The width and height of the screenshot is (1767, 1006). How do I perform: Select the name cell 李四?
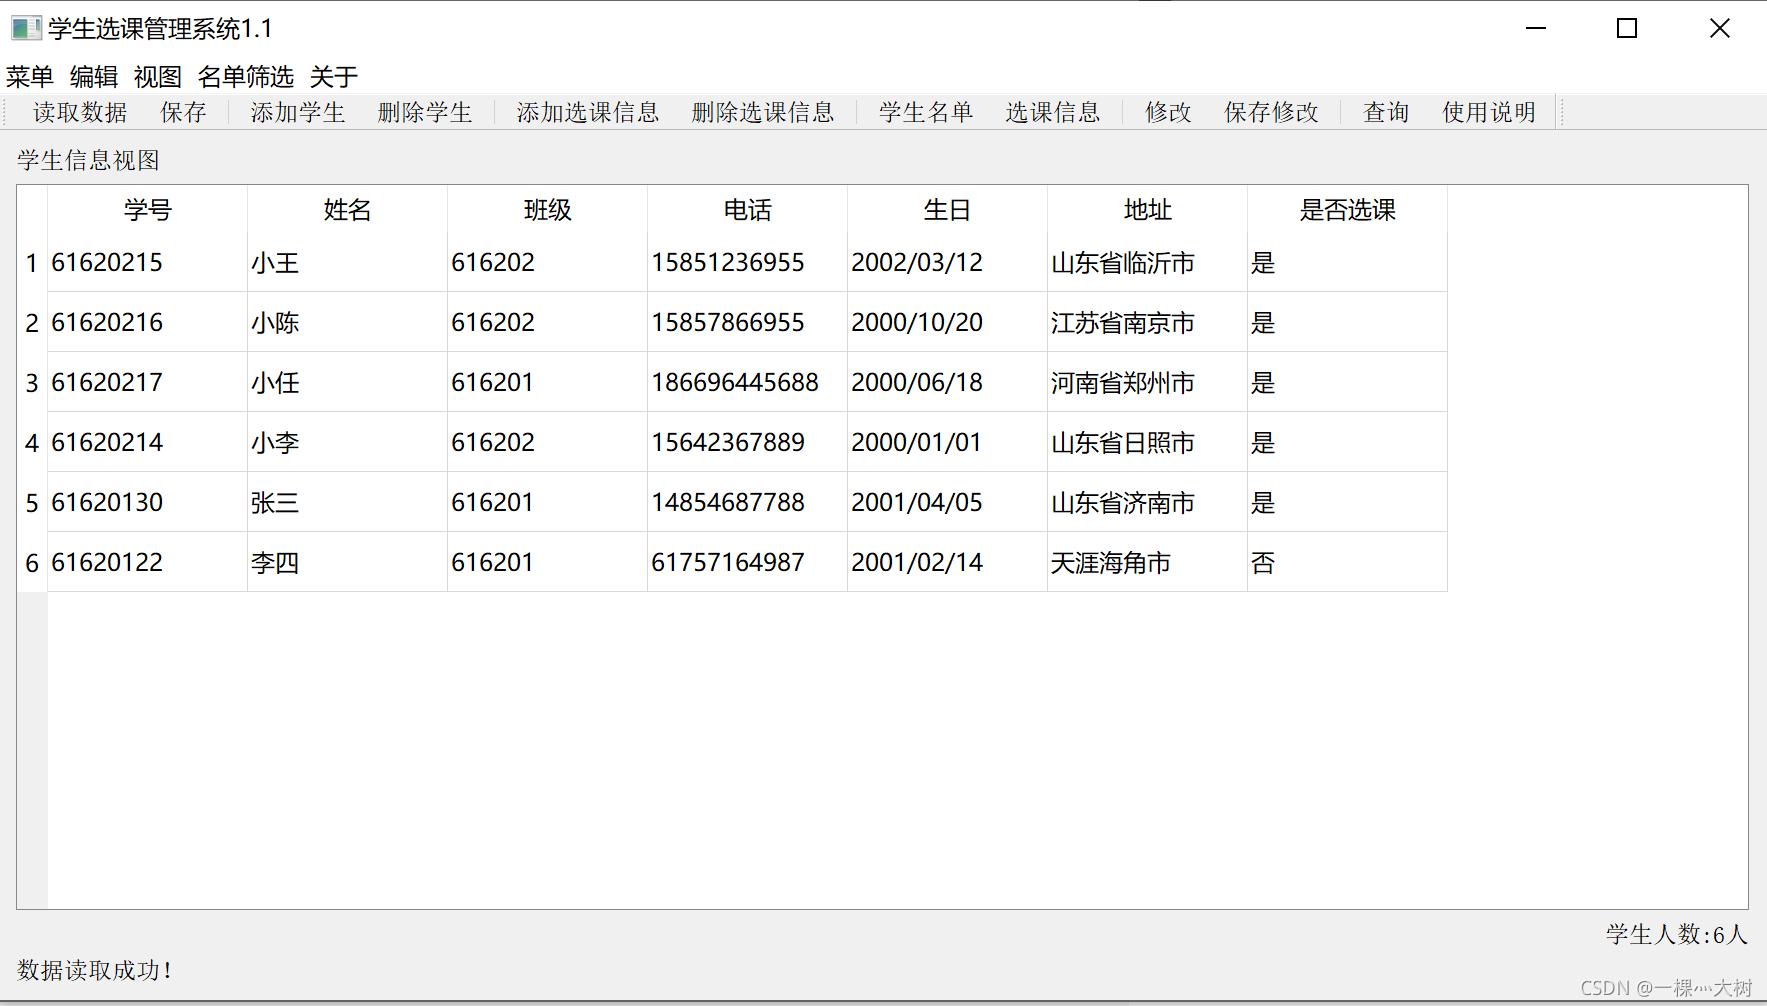pyautogui.click(x=347, y=563)
